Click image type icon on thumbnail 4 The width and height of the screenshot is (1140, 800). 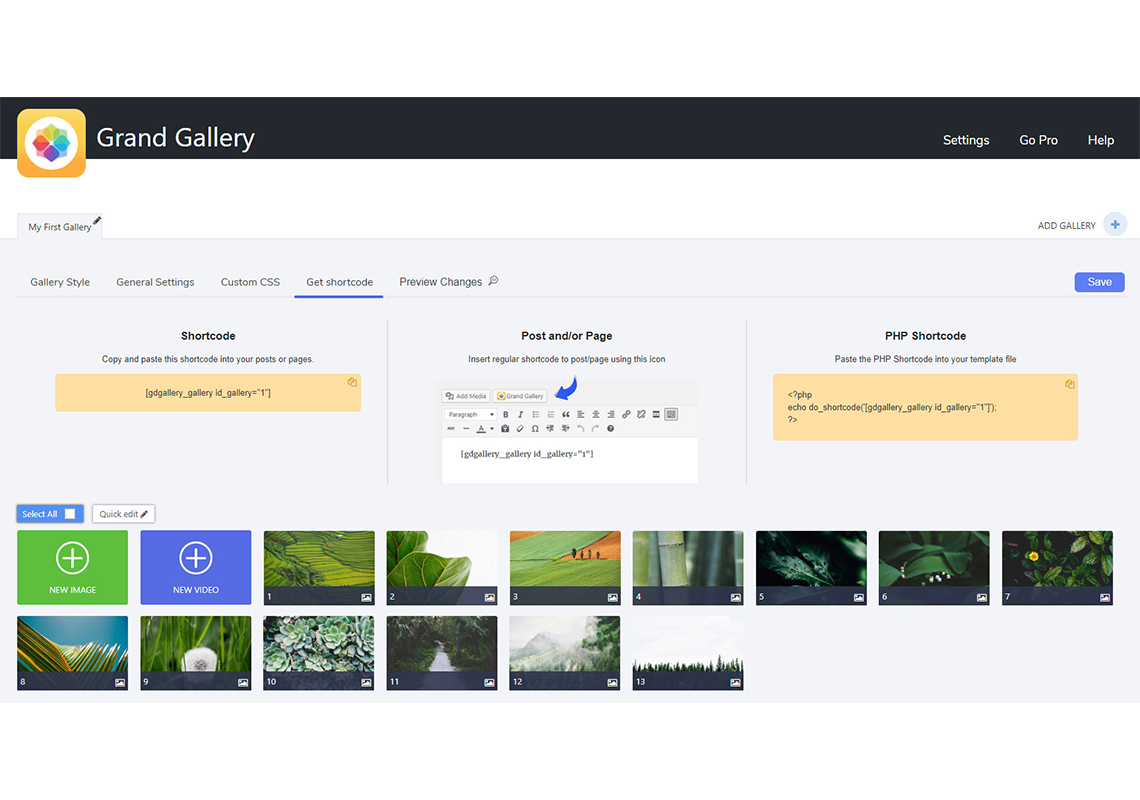[736, 598]
